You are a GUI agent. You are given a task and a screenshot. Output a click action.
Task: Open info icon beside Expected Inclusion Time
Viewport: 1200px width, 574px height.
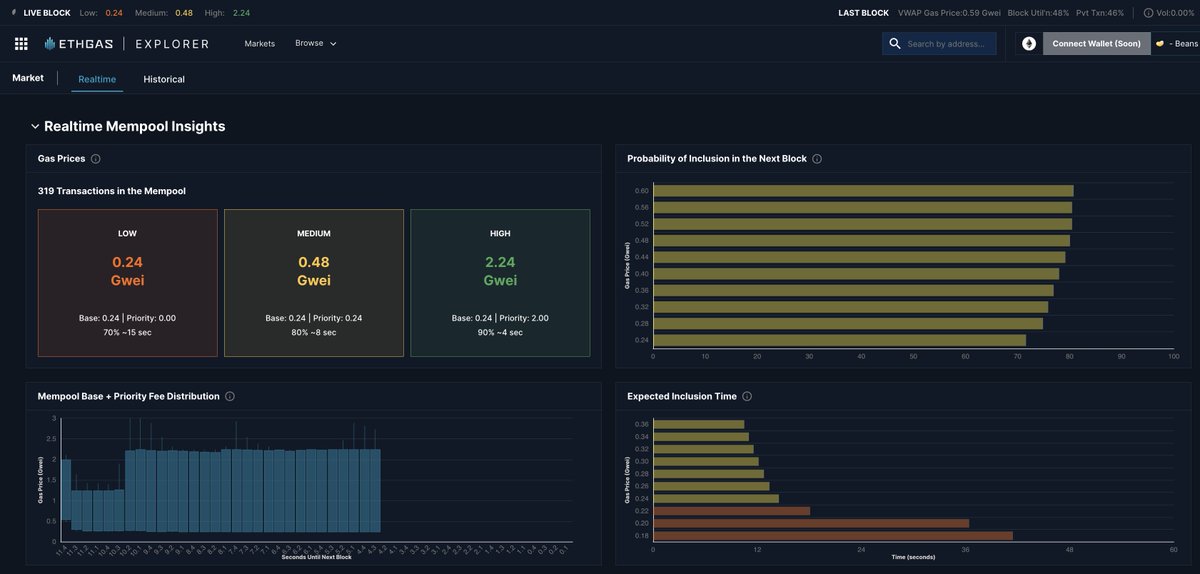[x=747, y=397]
